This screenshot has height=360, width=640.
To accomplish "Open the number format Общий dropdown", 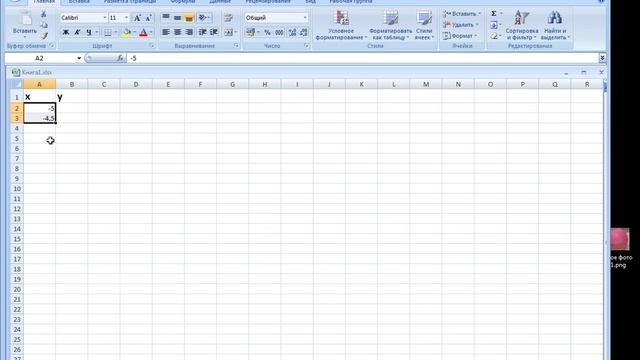I will [x=305, y=18].
